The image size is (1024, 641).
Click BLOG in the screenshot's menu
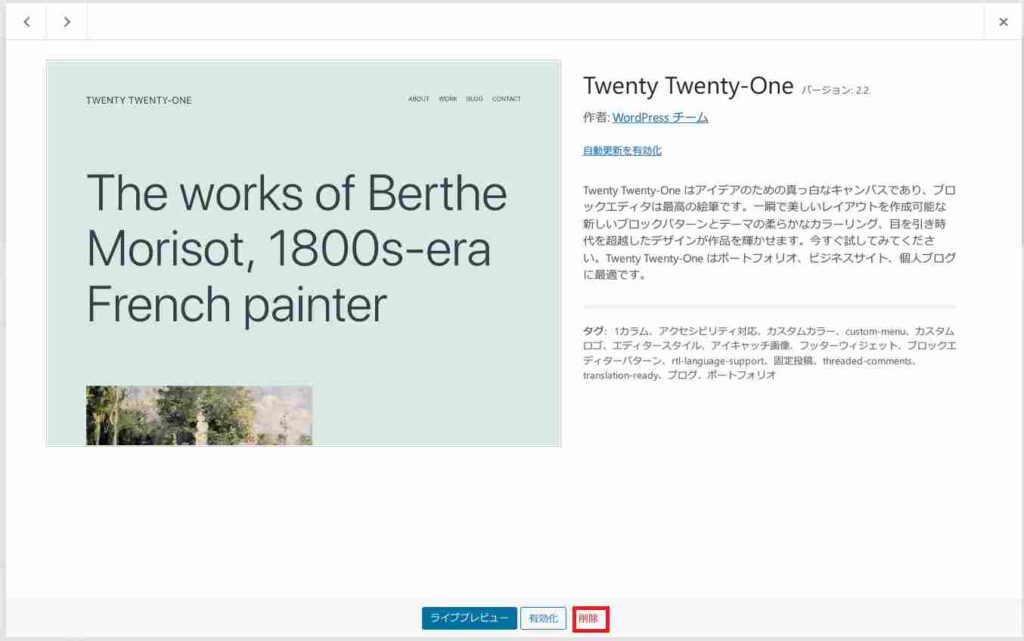click(474, 99)
